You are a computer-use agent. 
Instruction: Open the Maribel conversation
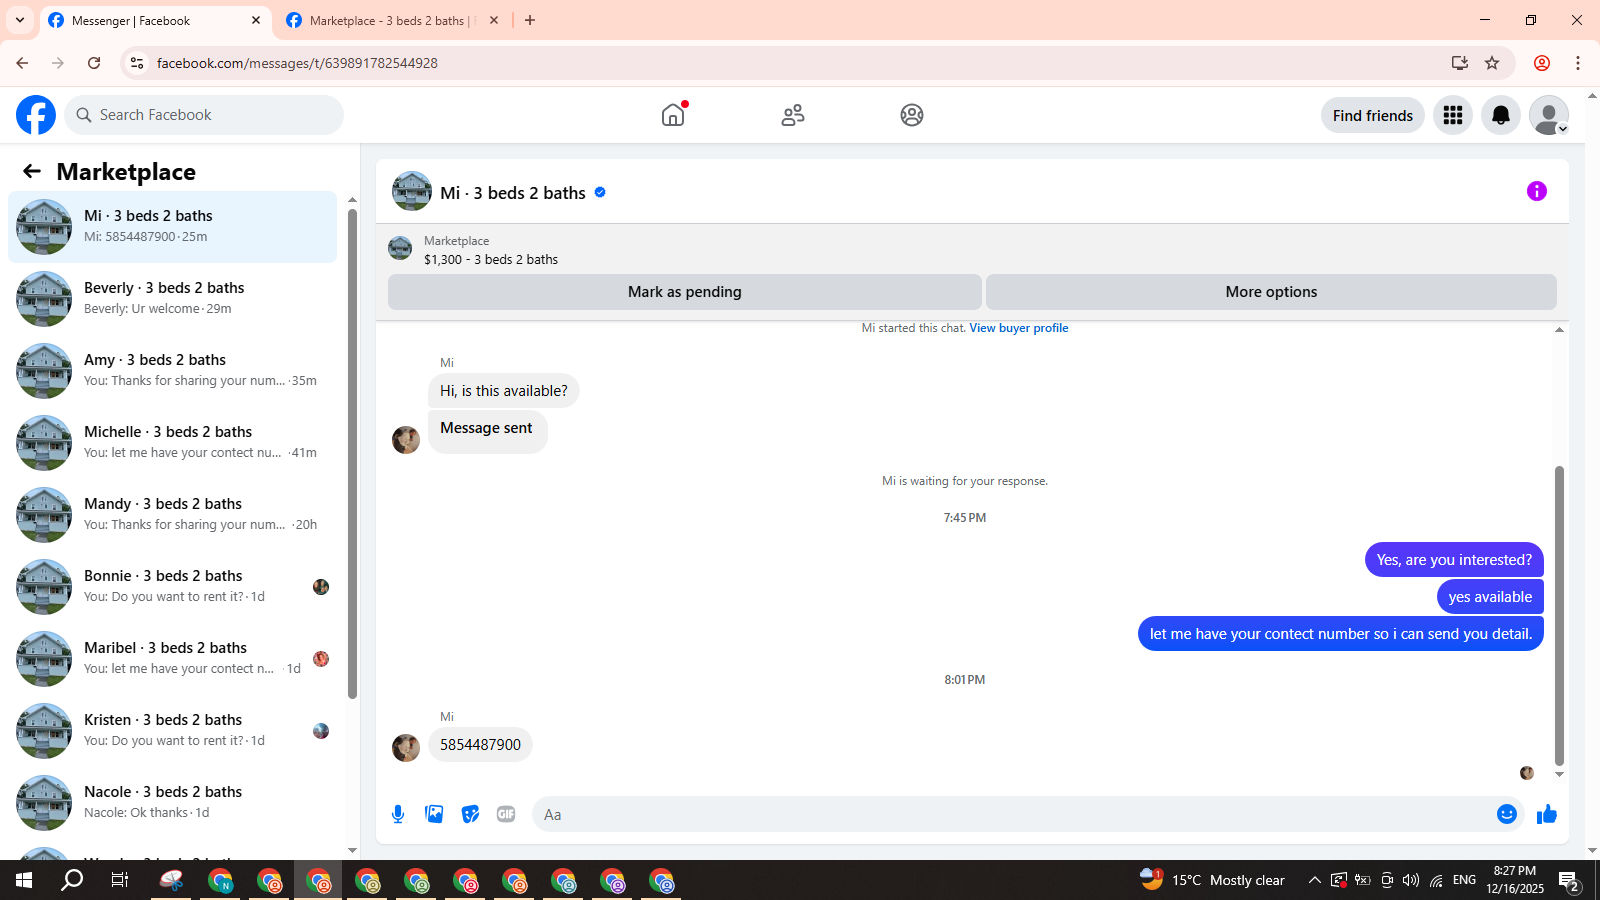click(172, 659)
